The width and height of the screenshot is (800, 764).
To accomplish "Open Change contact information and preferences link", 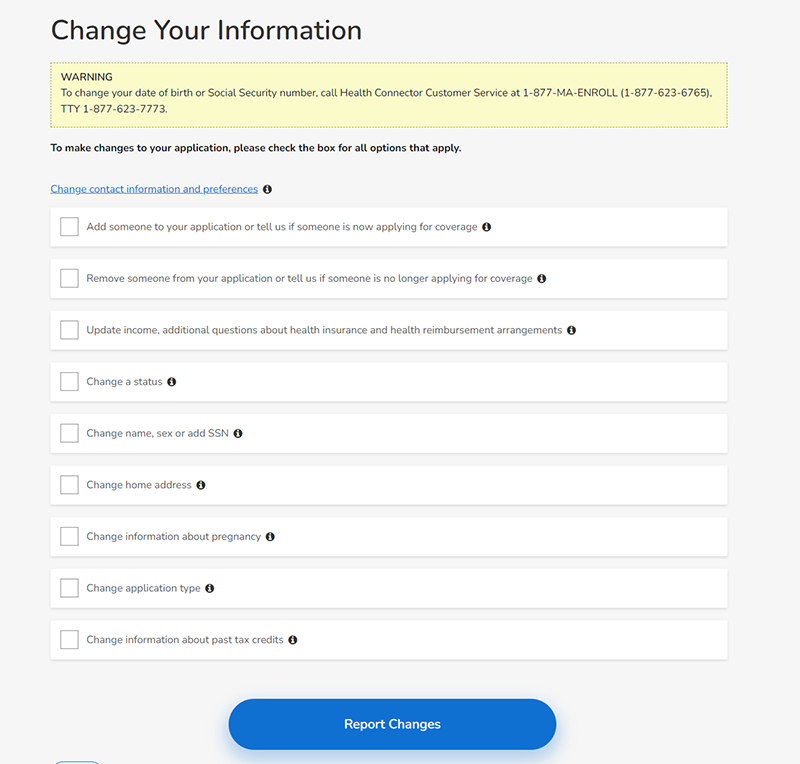I will pos(154,189).
